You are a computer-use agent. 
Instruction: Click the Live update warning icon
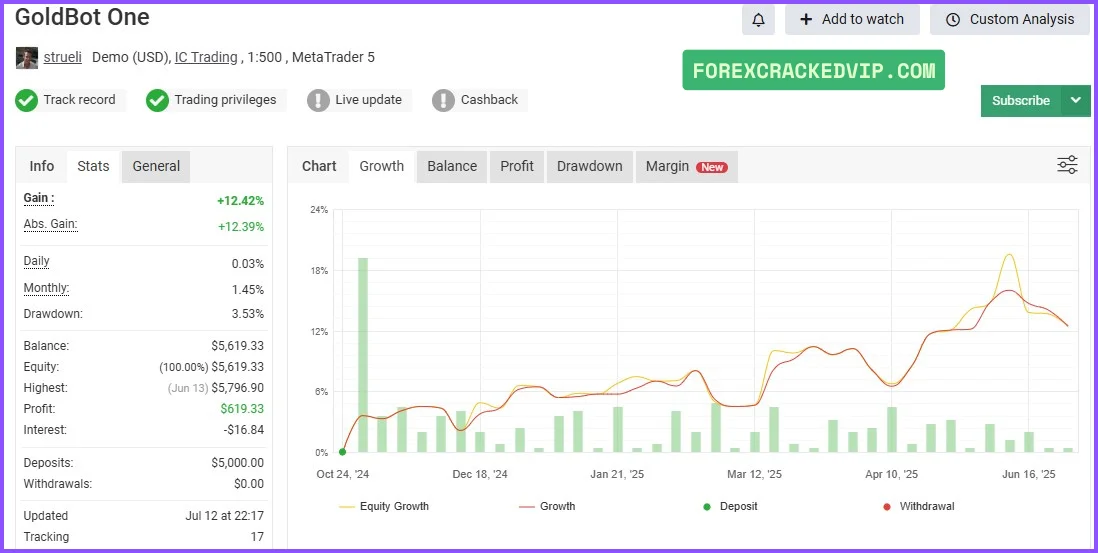[x=318, y=100]
